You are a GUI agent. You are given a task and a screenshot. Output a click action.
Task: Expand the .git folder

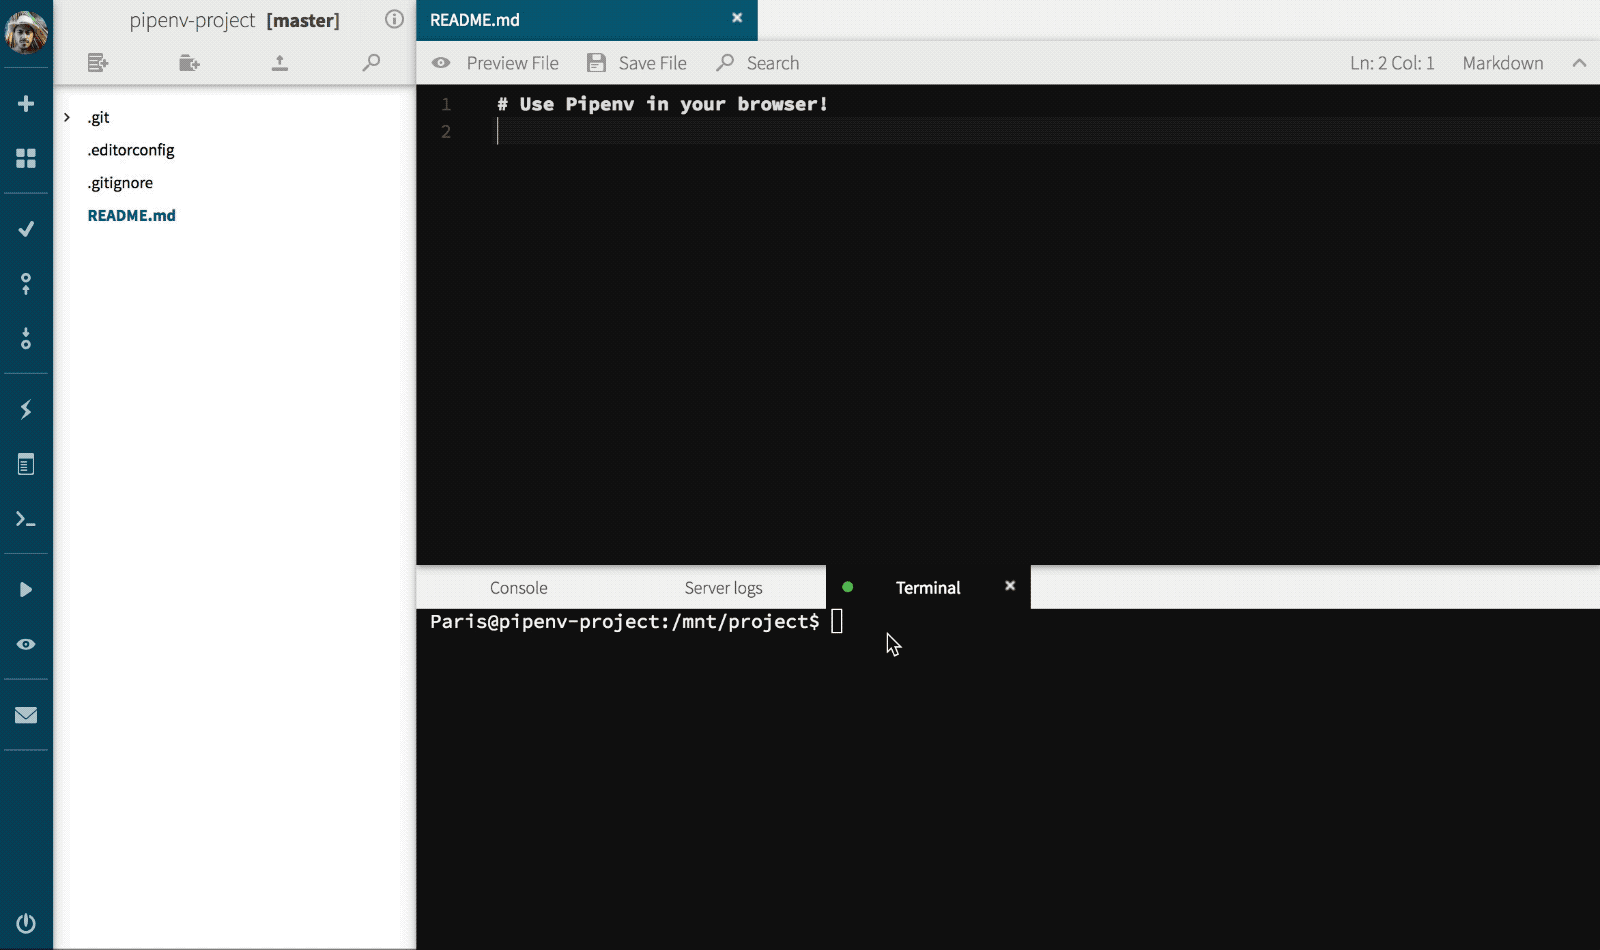68,117
